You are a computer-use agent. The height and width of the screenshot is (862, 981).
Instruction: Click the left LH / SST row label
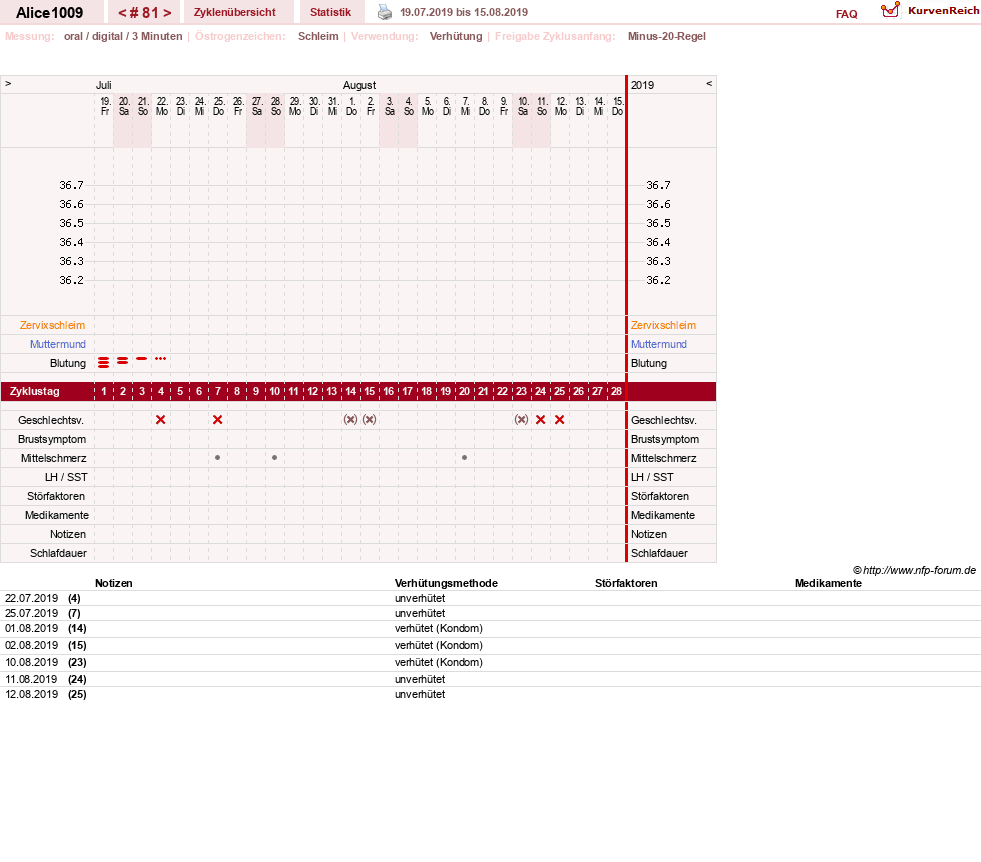(66, 477)
